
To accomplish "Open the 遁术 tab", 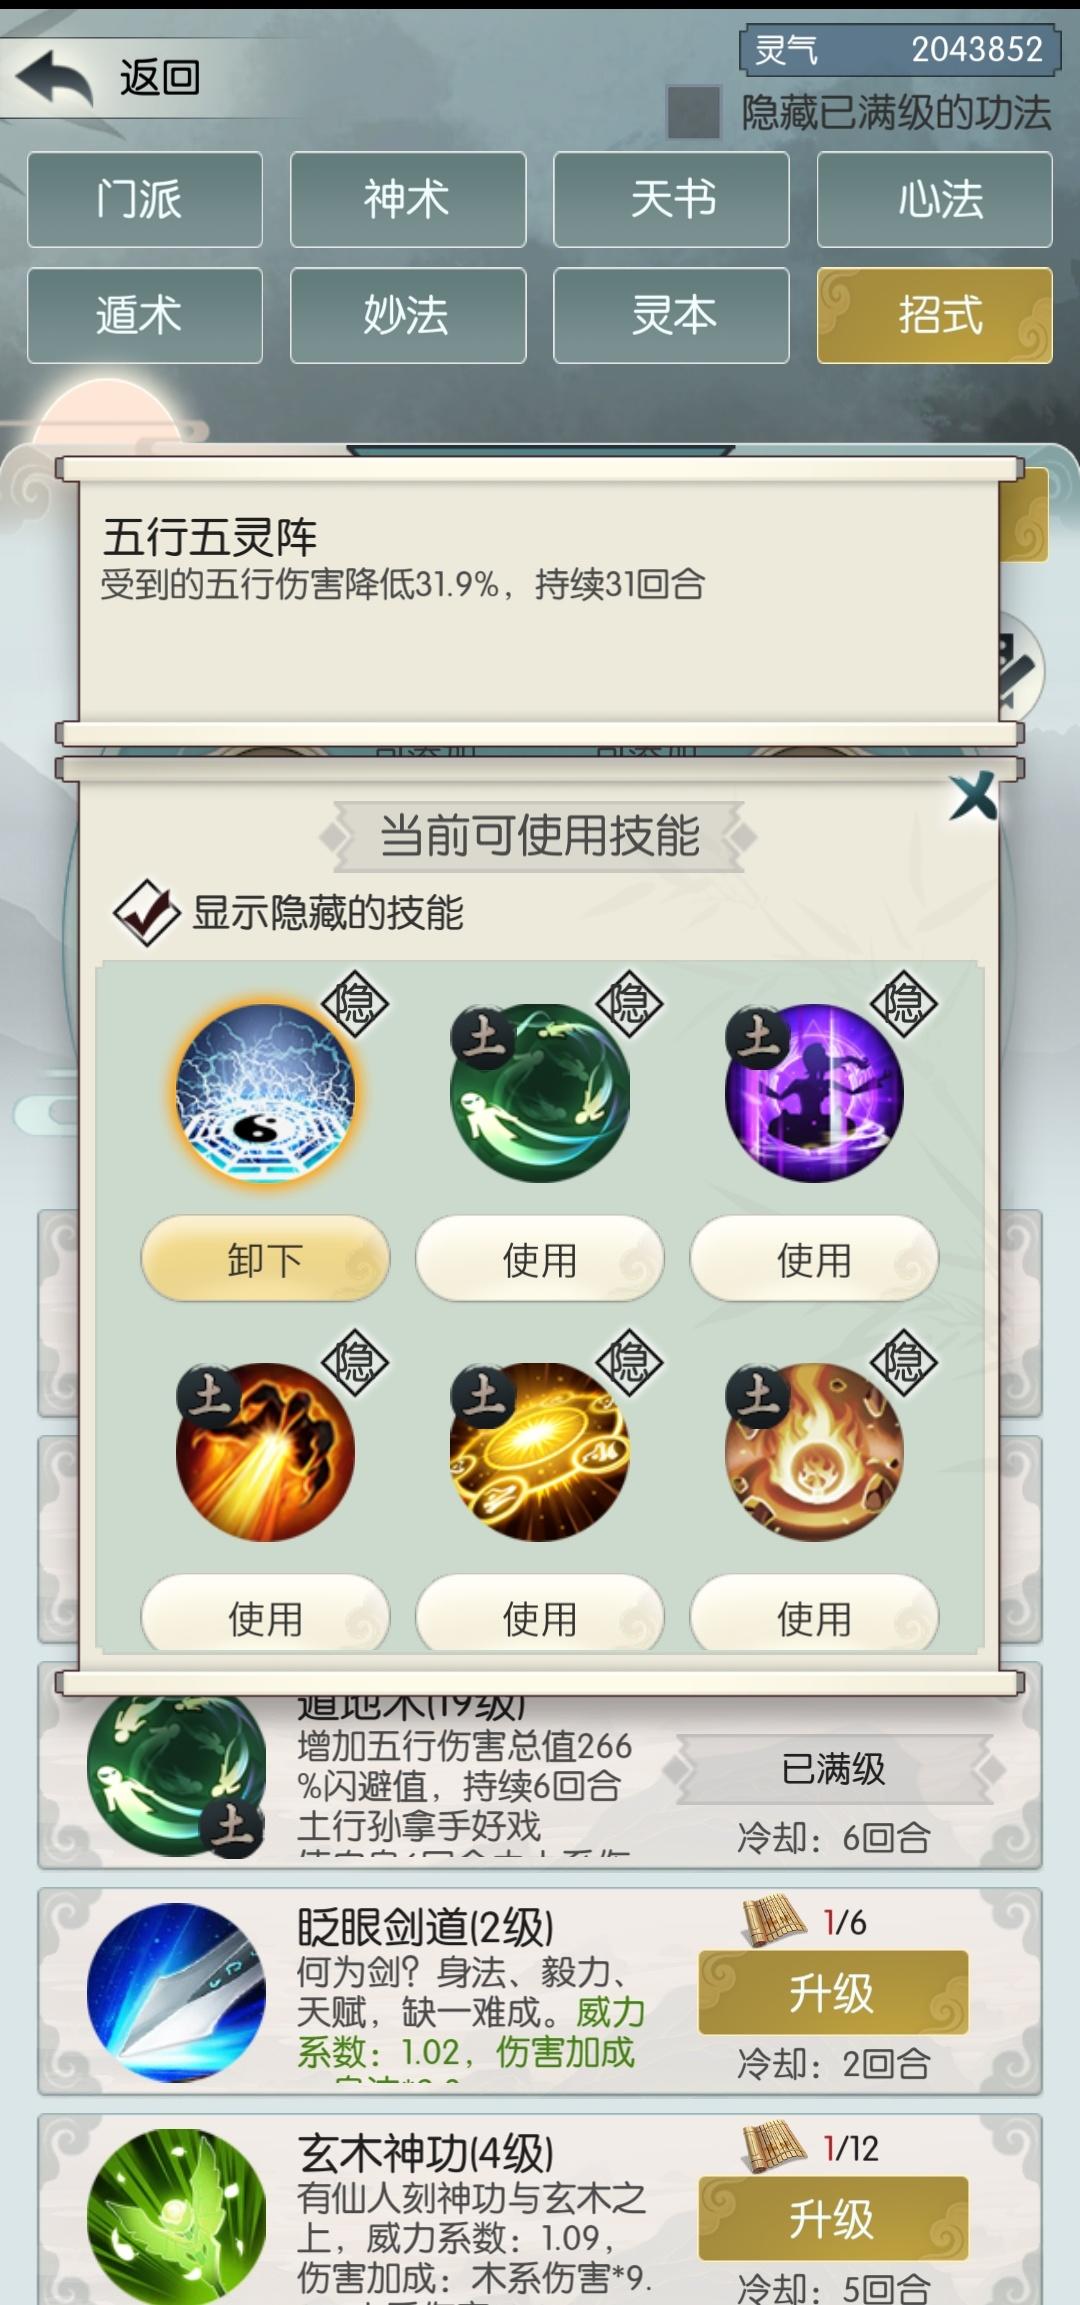I will click(145, 315).
